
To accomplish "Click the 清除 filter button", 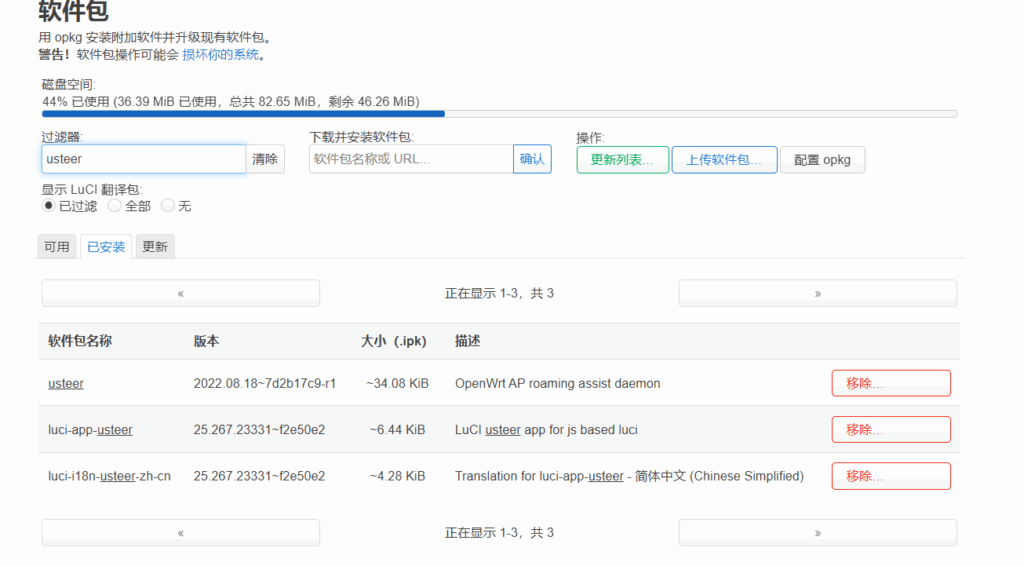I will point(265,159).
